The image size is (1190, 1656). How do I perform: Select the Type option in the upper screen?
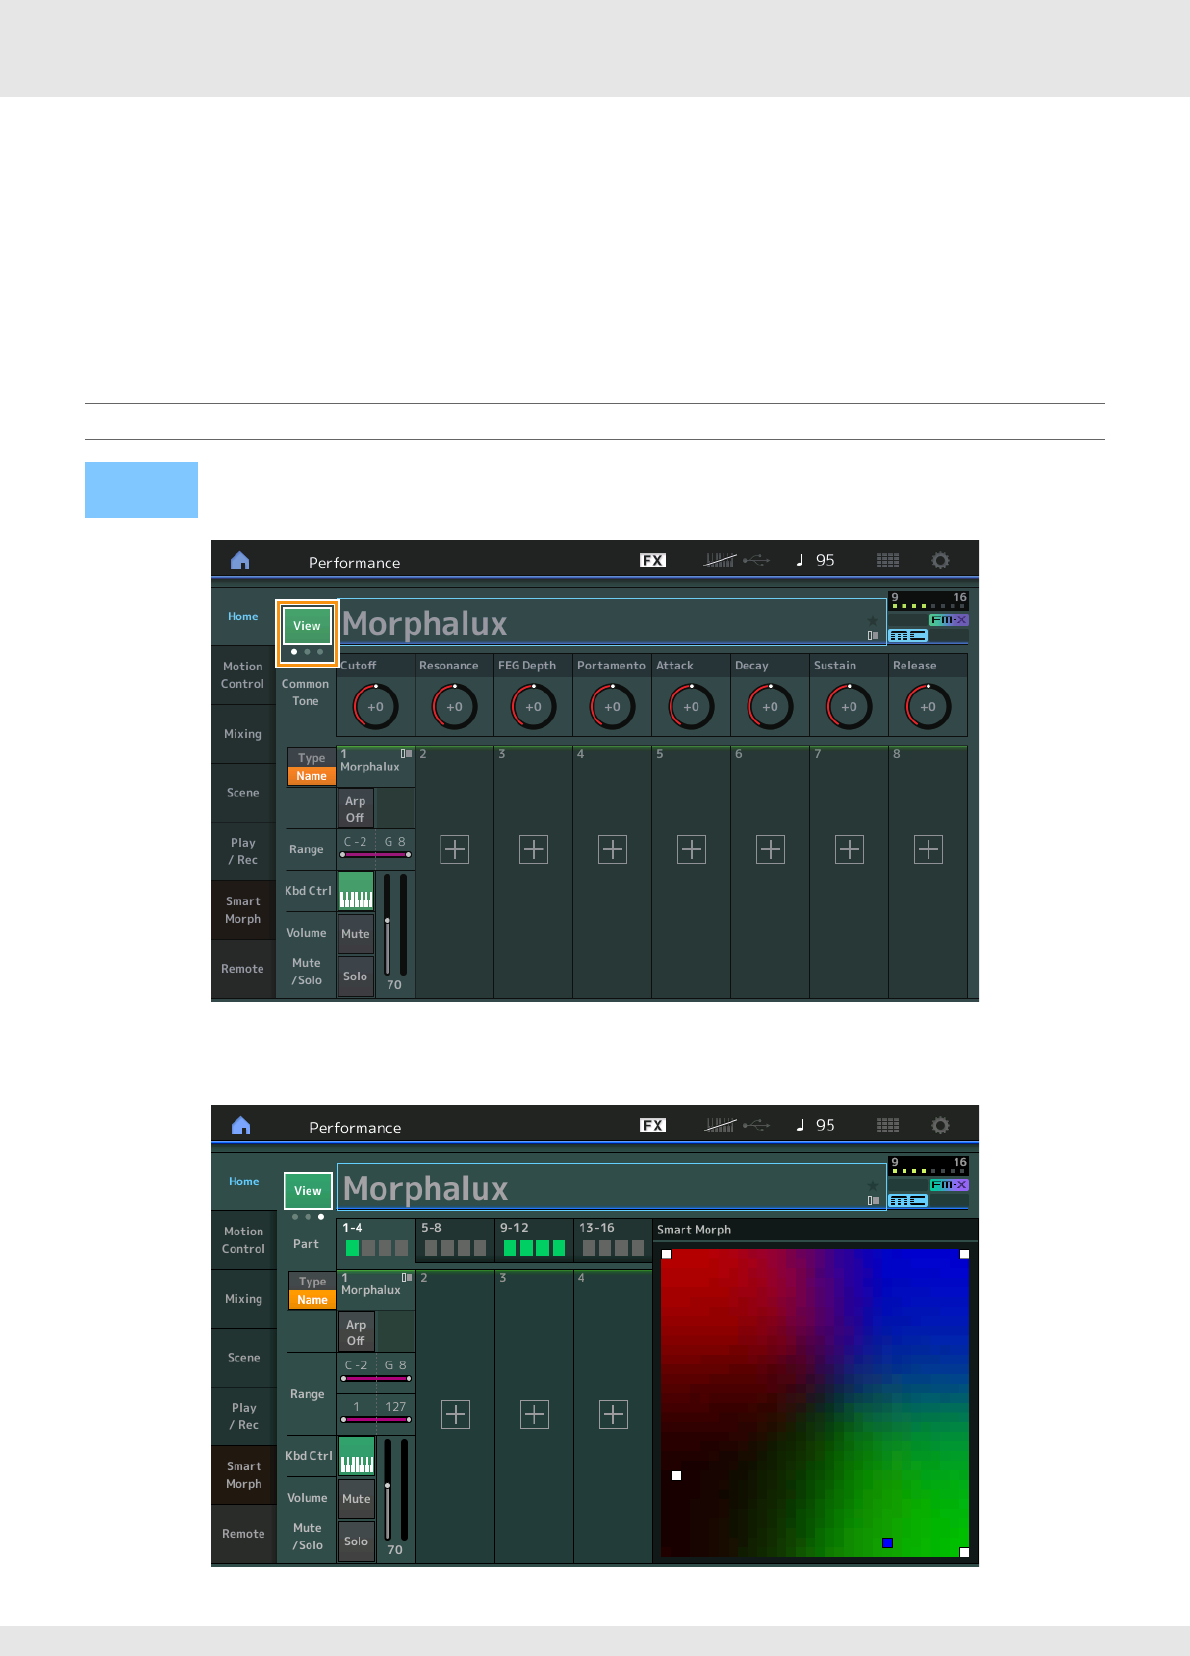311,758
